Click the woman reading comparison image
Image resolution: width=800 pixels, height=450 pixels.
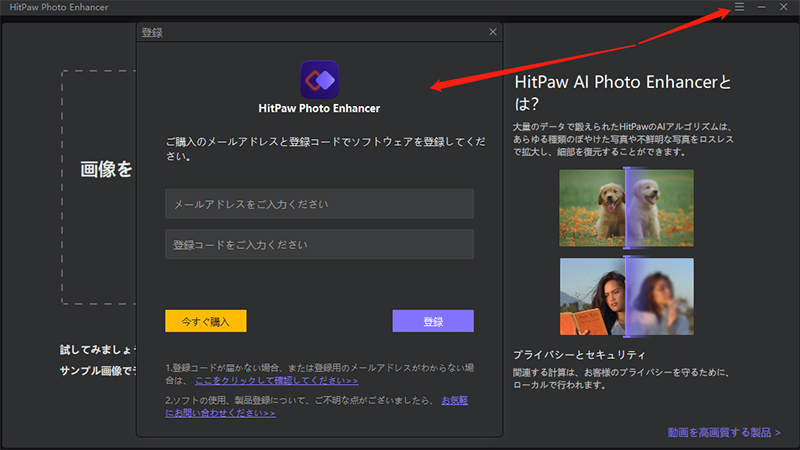(627, 296)
